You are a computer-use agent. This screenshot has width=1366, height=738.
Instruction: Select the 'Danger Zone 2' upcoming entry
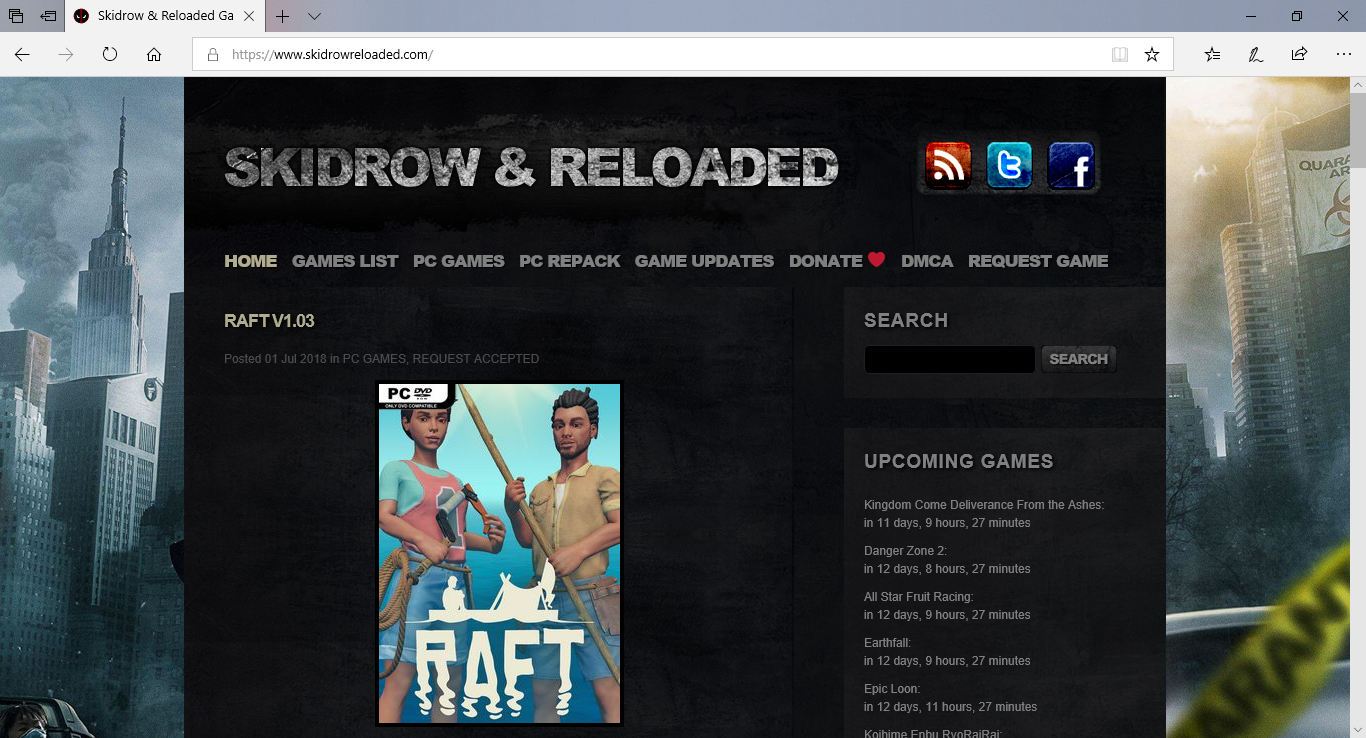905,551
